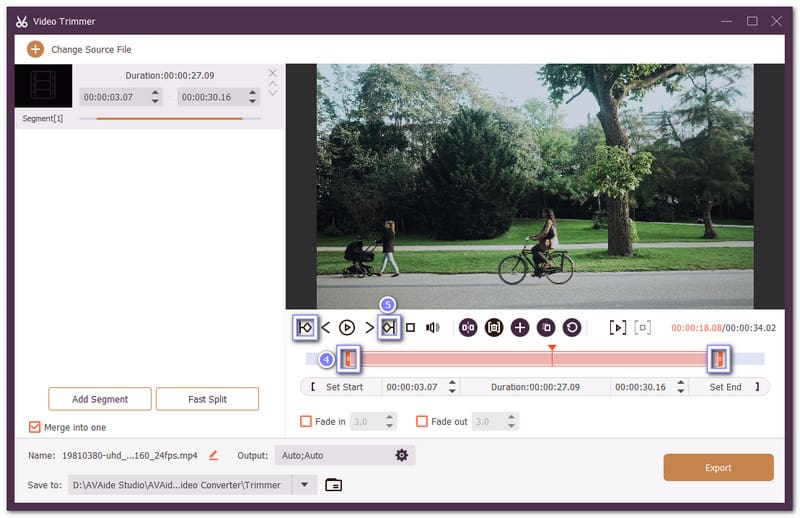Click the split segment icon
Screen dimensions: 800x518
point(468,327)
